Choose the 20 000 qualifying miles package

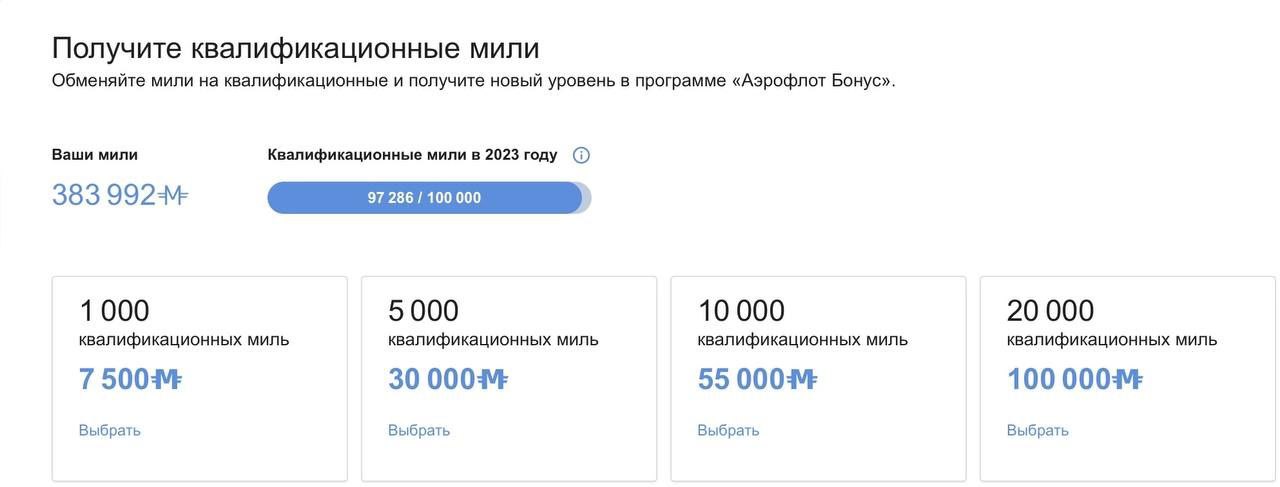point(1038,430)
